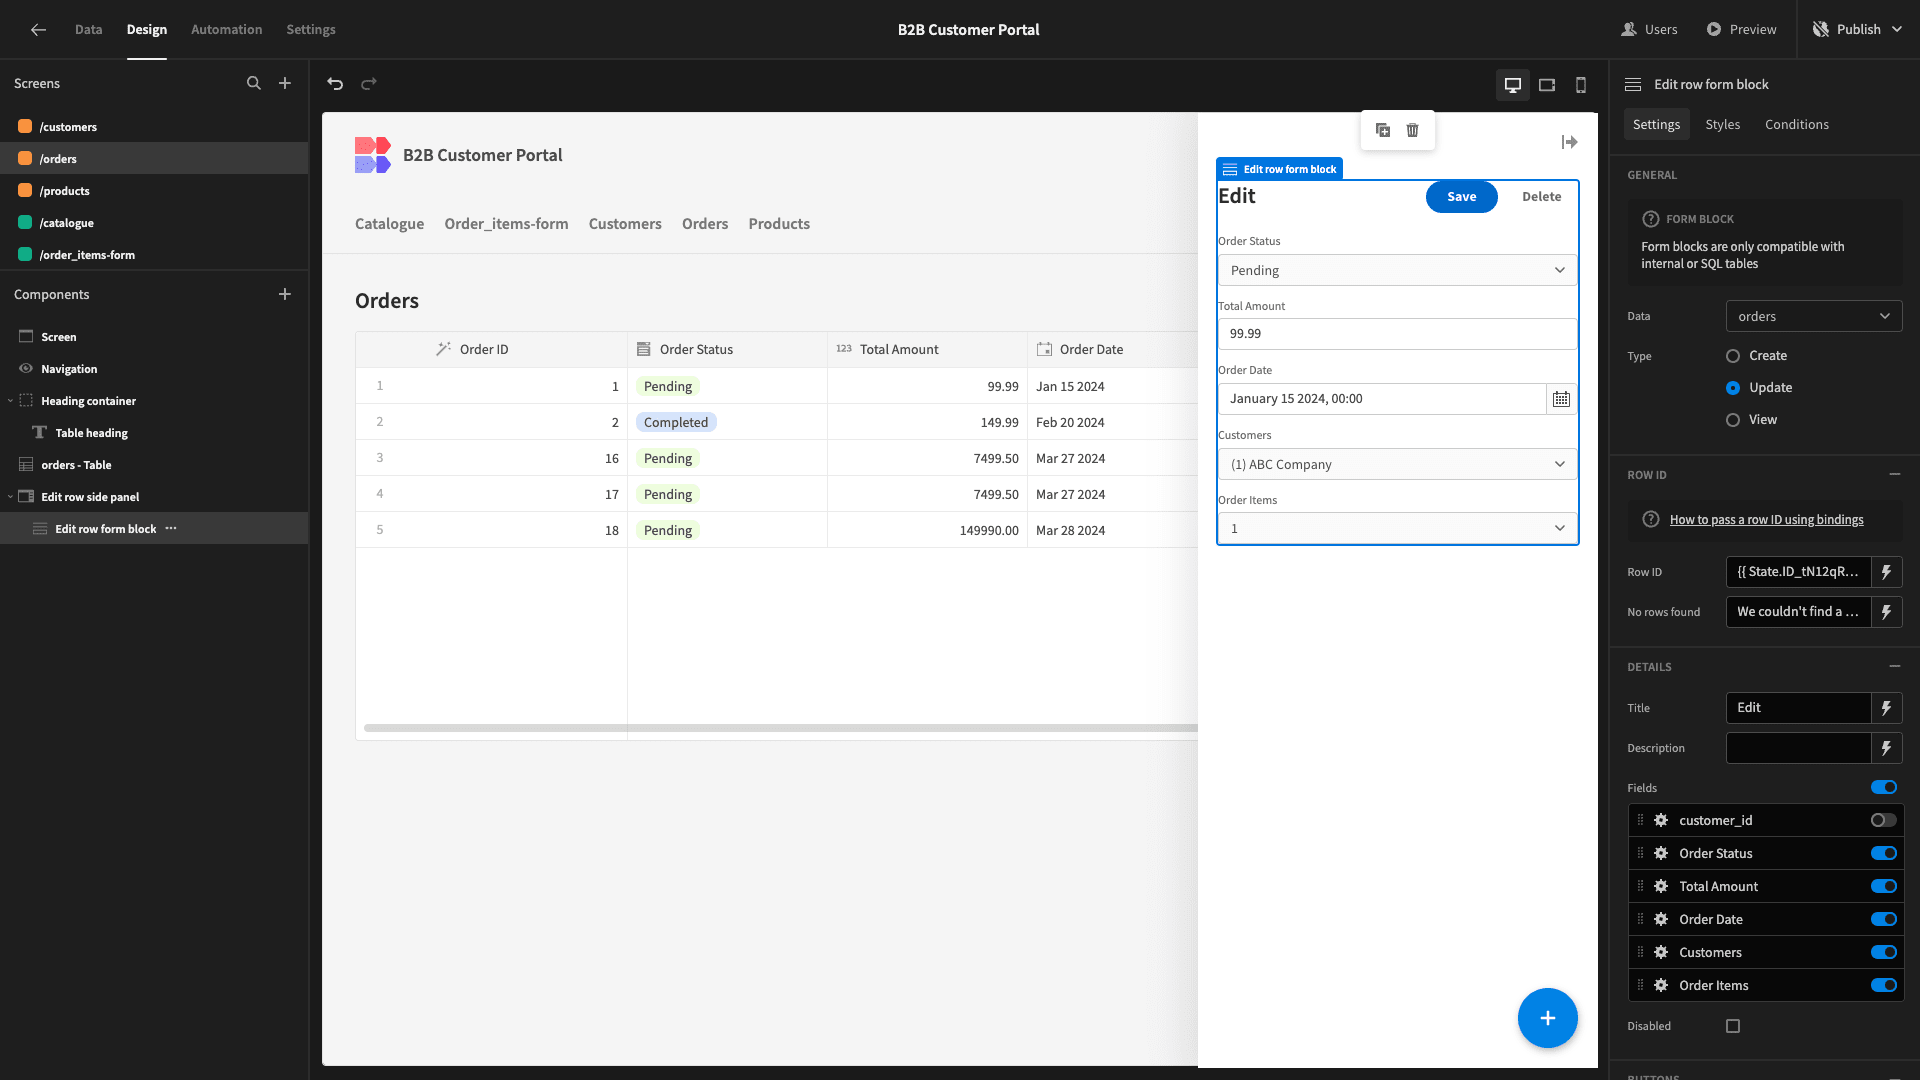Close side panel with arrow icon
Viewport: 1920px width, 1080px height.
1570,142
